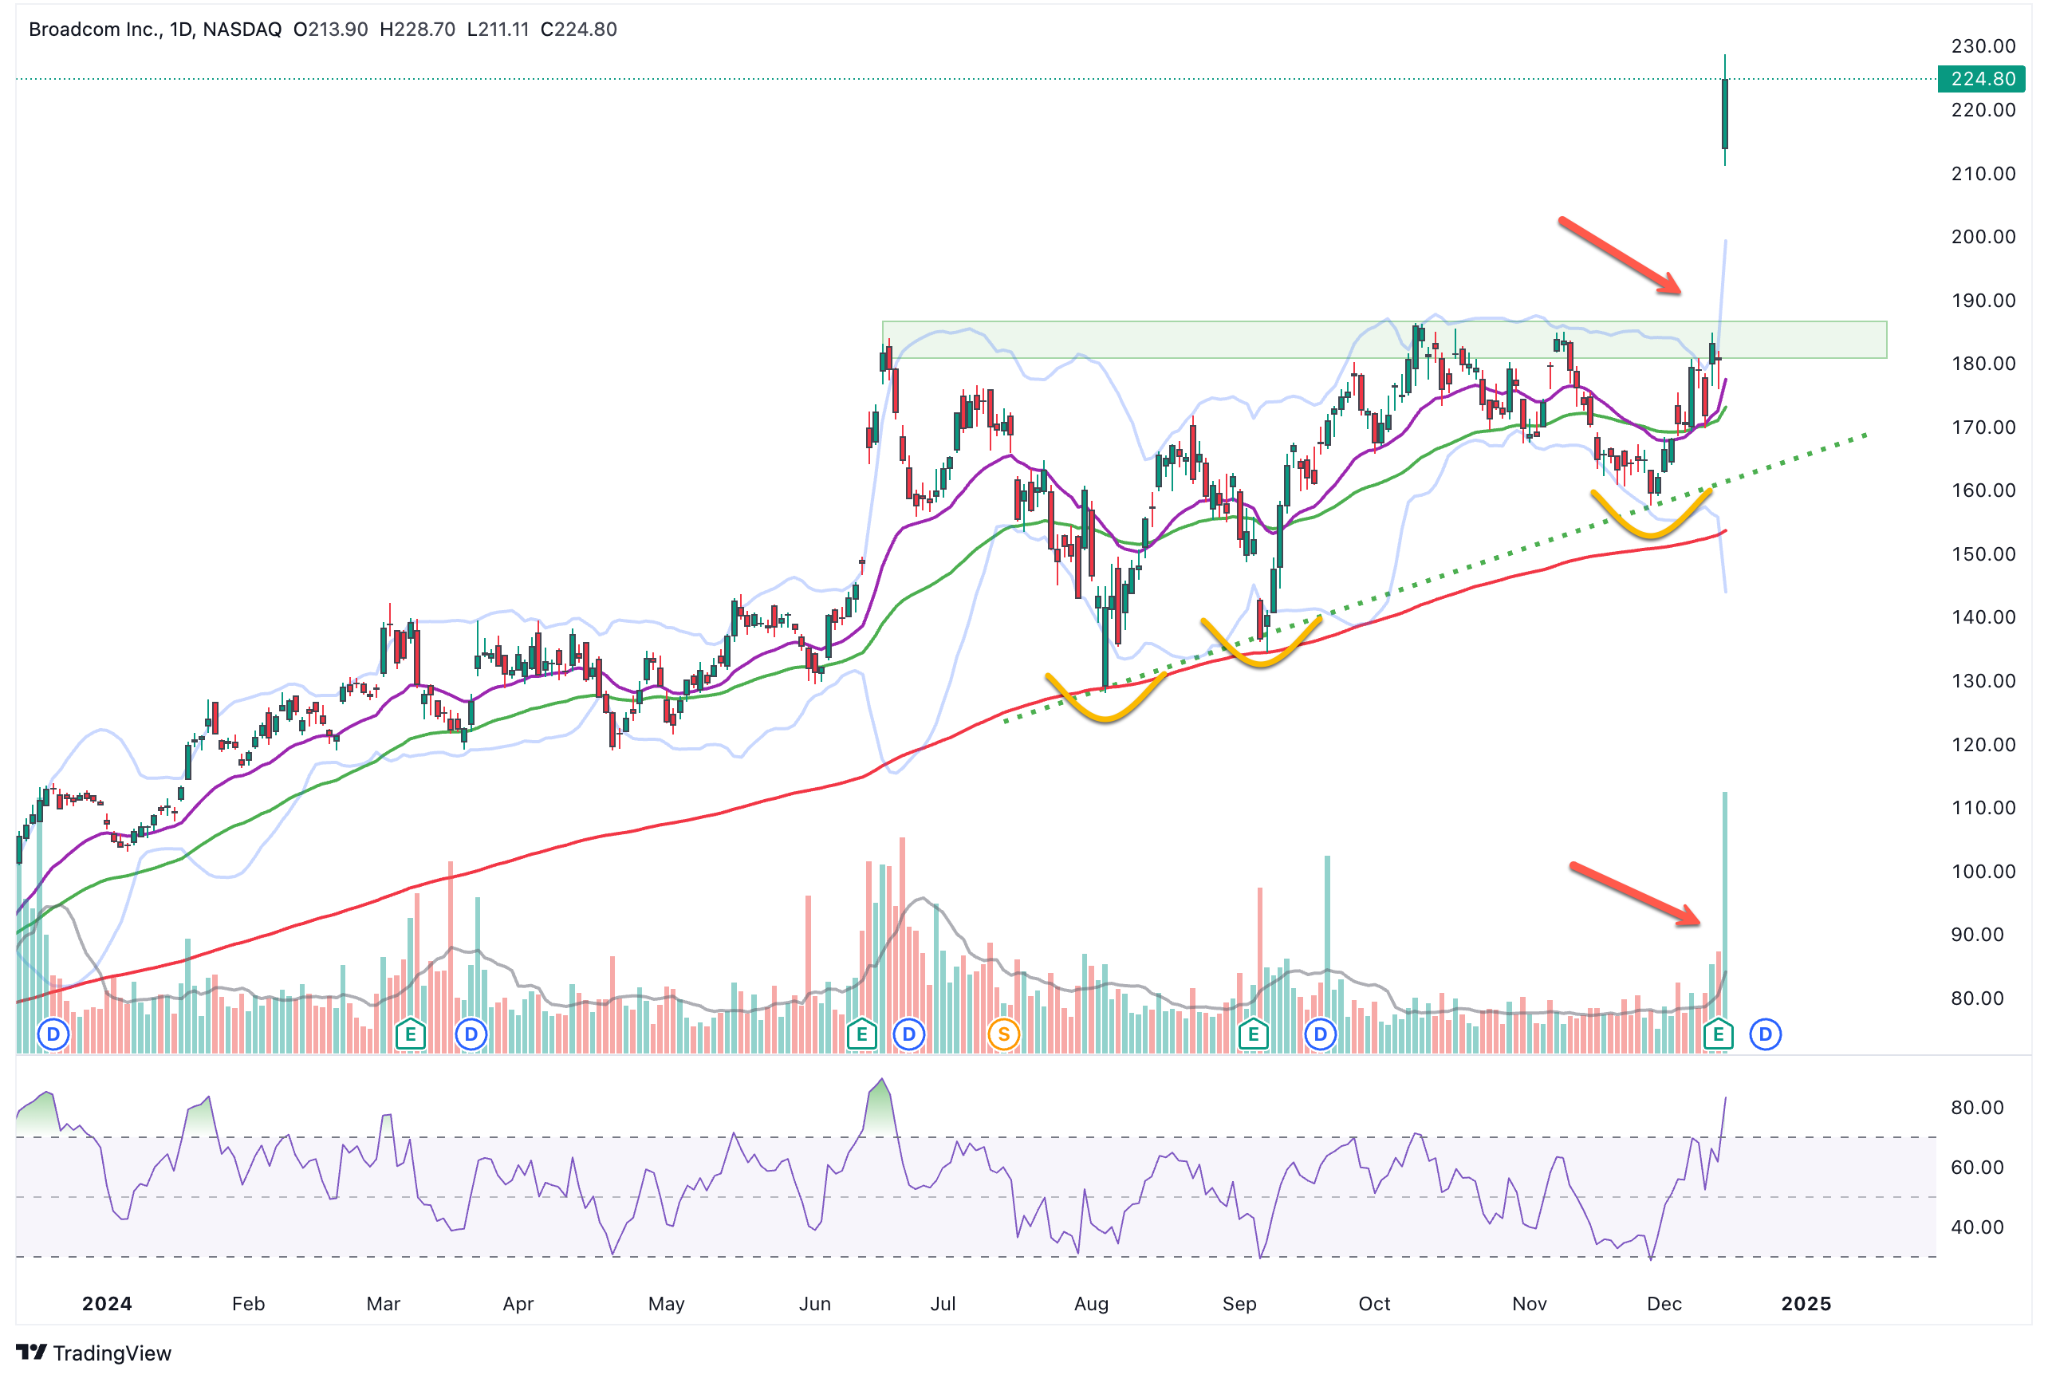Click the Aug label on time axis

point(1091,1304)
